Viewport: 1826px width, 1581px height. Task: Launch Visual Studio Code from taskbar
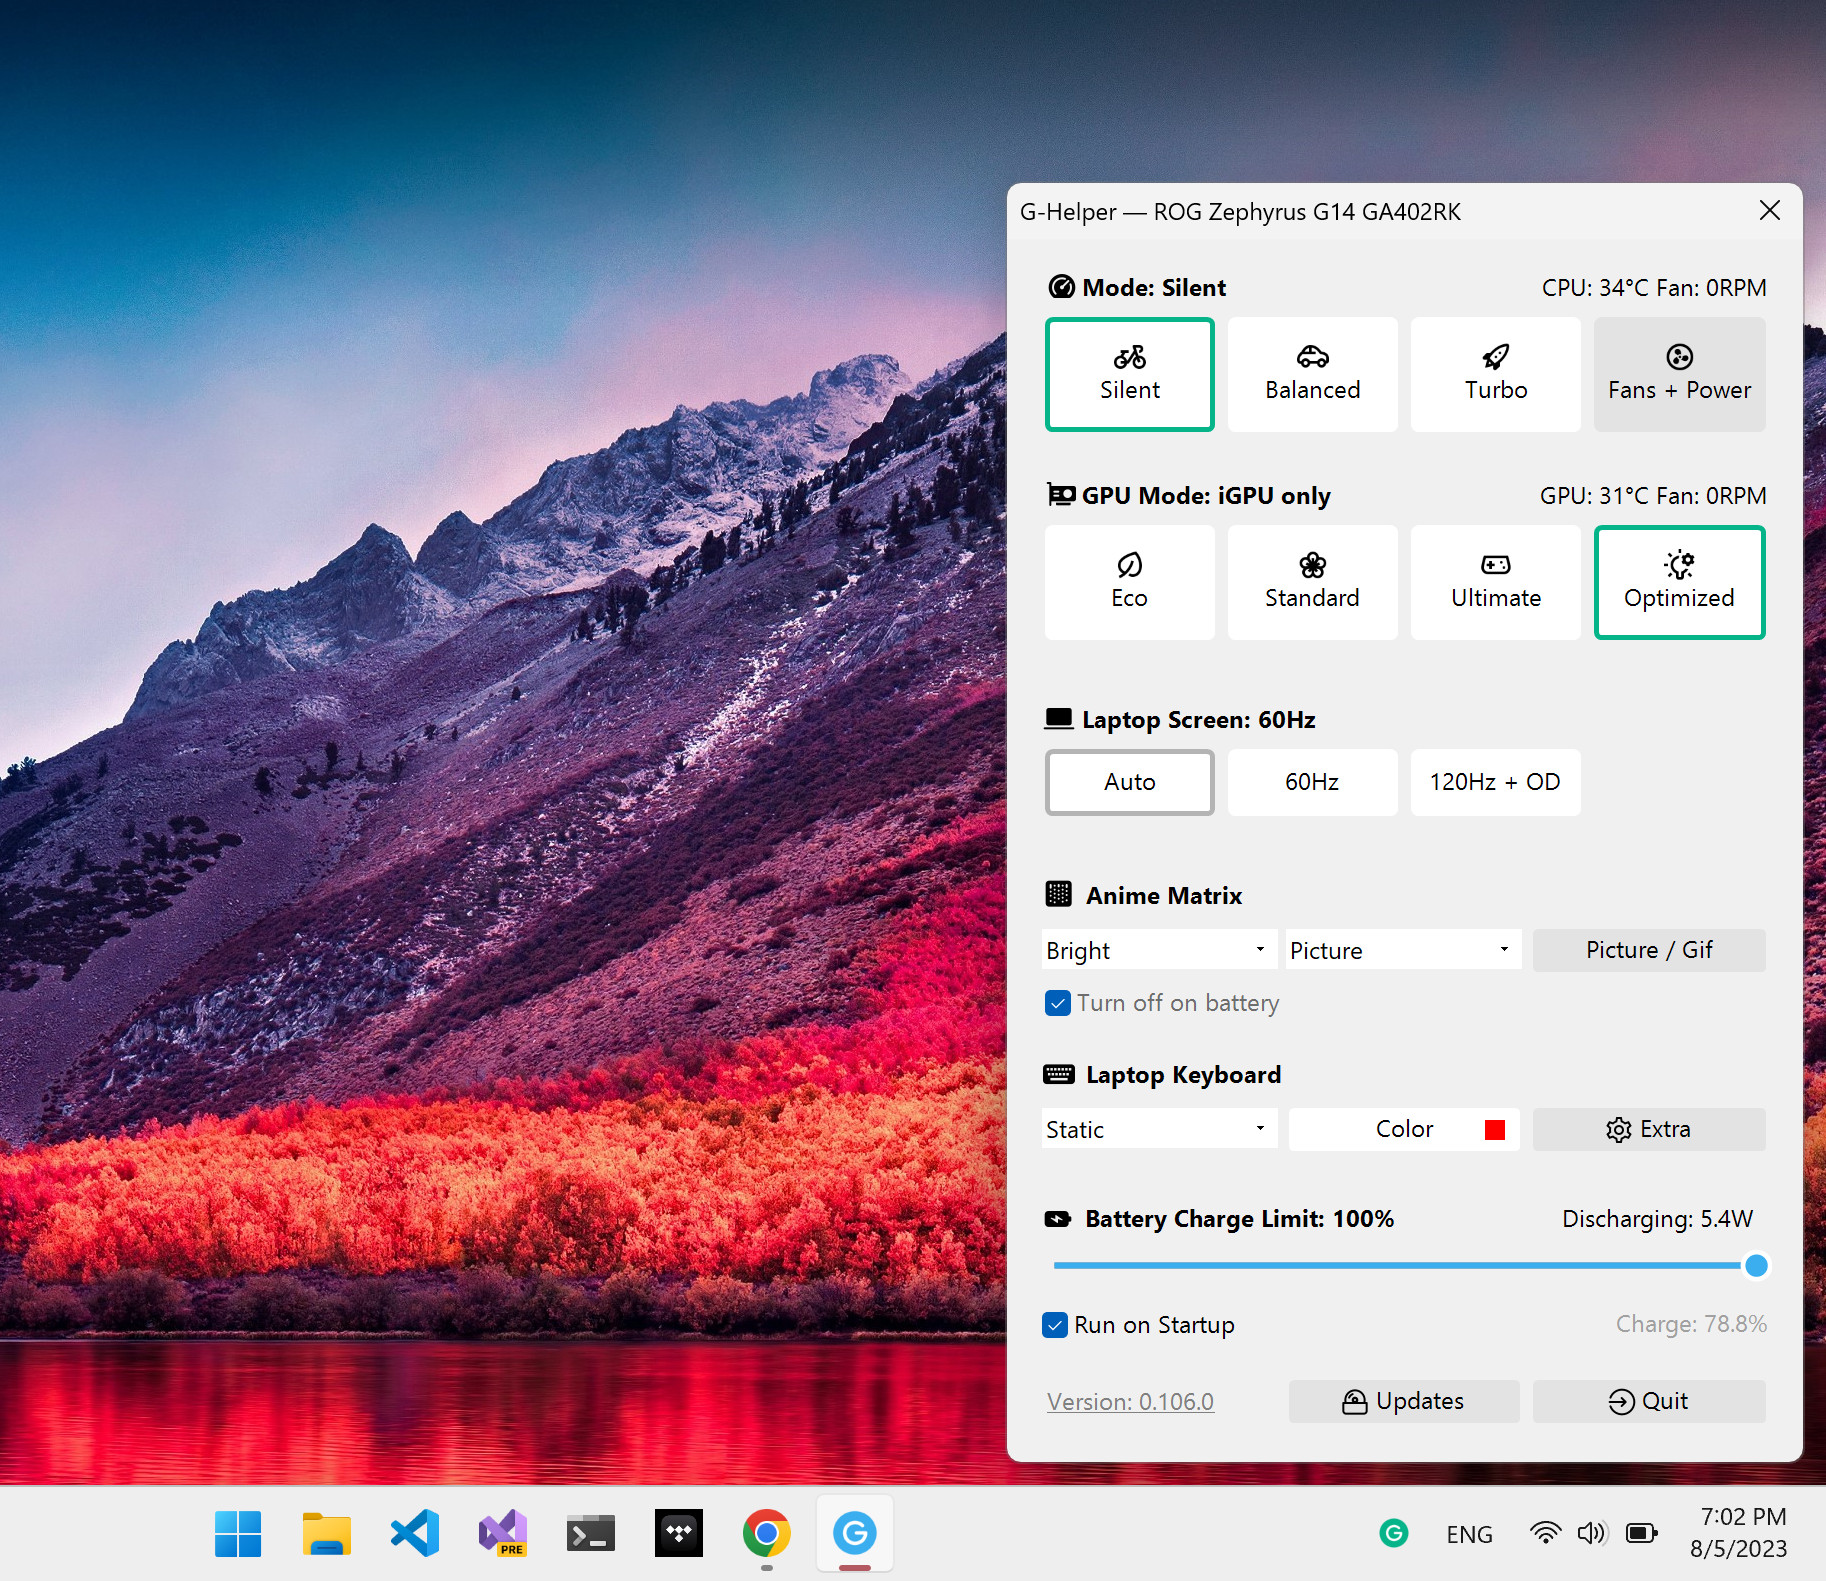pos(415,1533)
